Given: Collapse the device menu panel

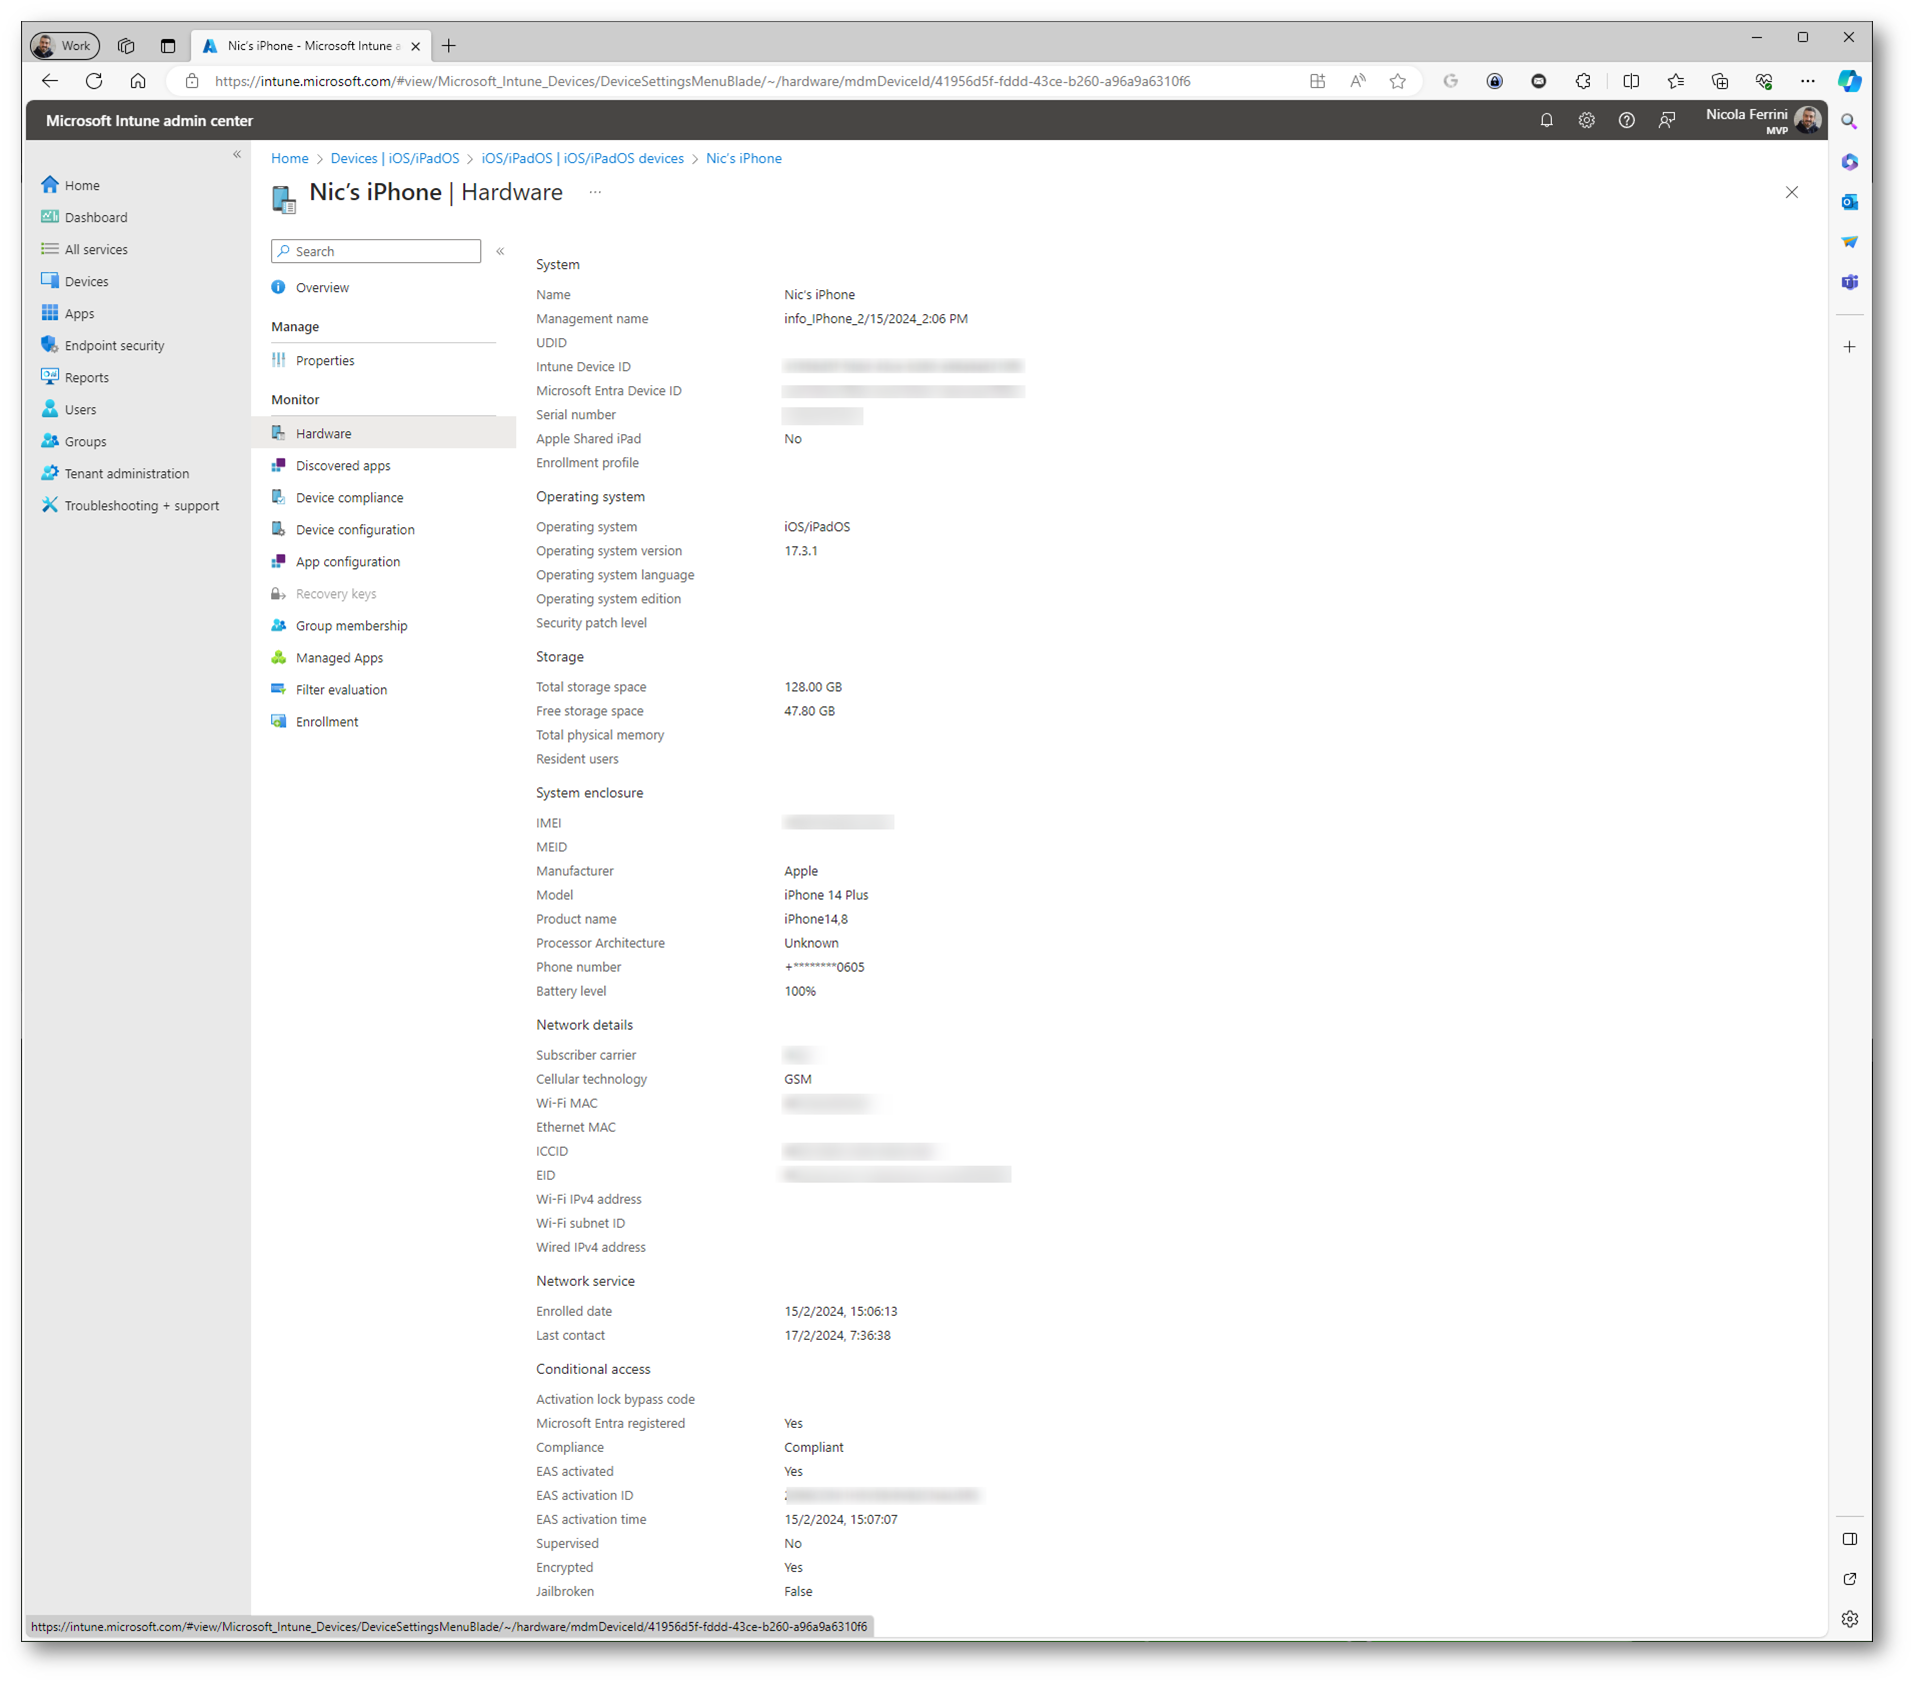Looking at the screenshot, I should (x=500, y=251).
